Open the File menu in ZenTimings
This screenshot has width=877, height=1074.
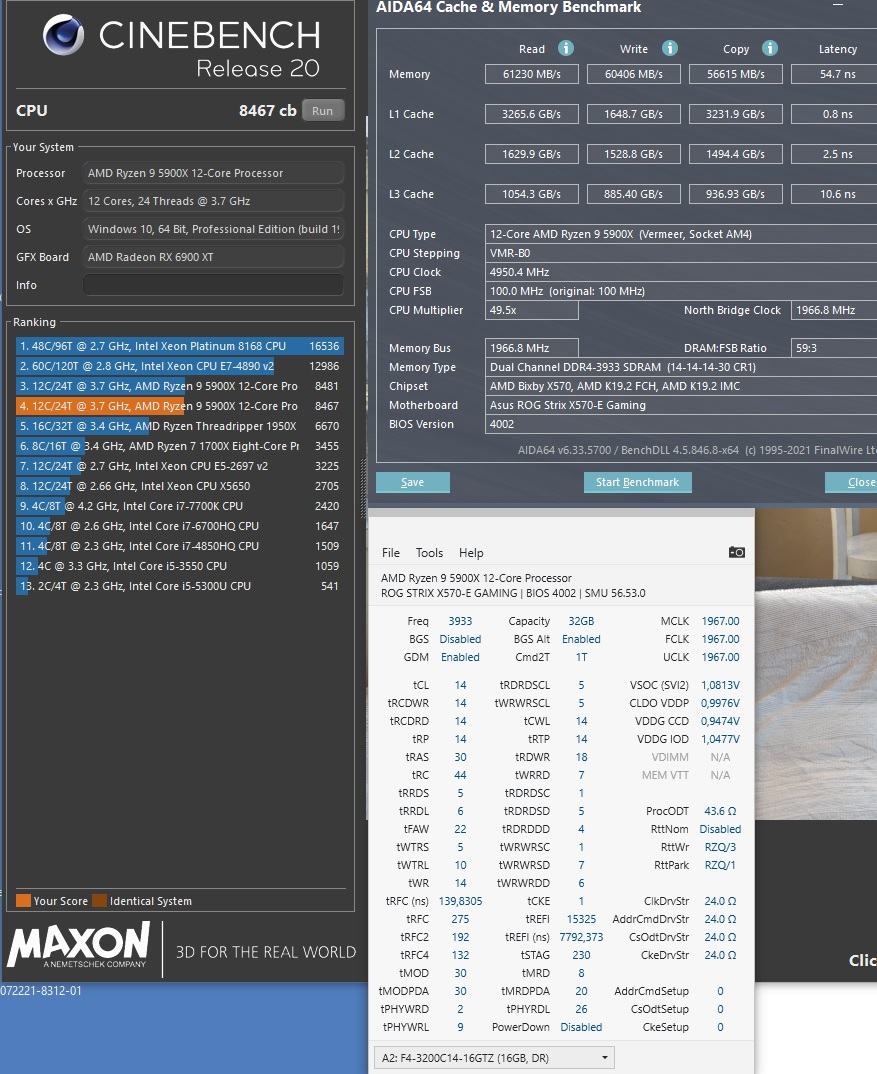tap(391, 553)
